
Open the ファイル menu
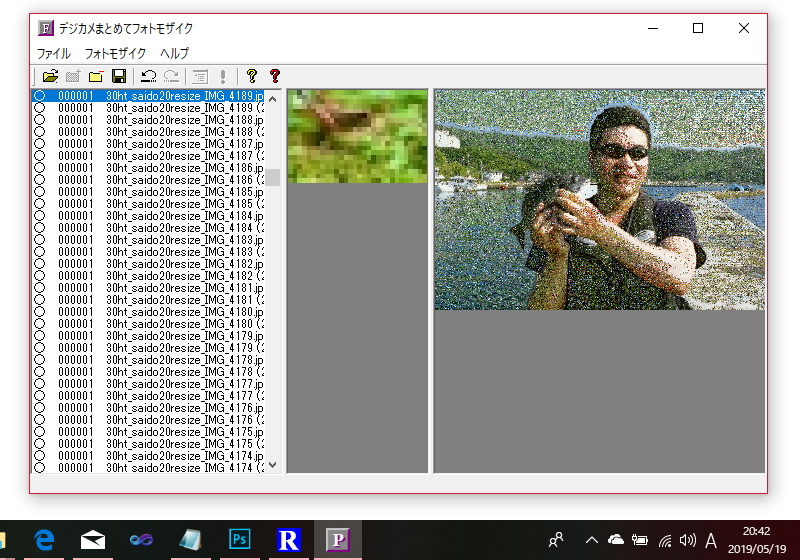tap(54, 53)
